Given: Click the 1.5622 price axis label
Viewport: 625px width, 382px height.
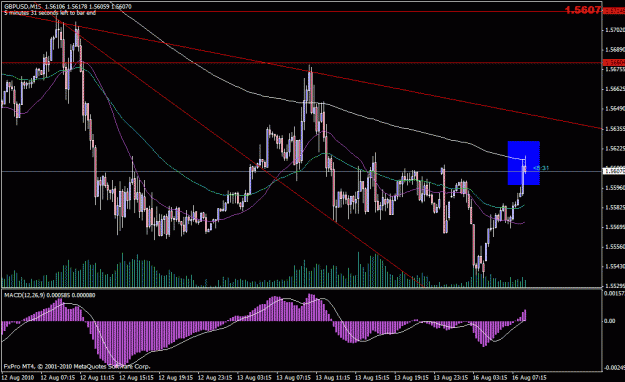Looking at the screenshot, I should (614, 148).
